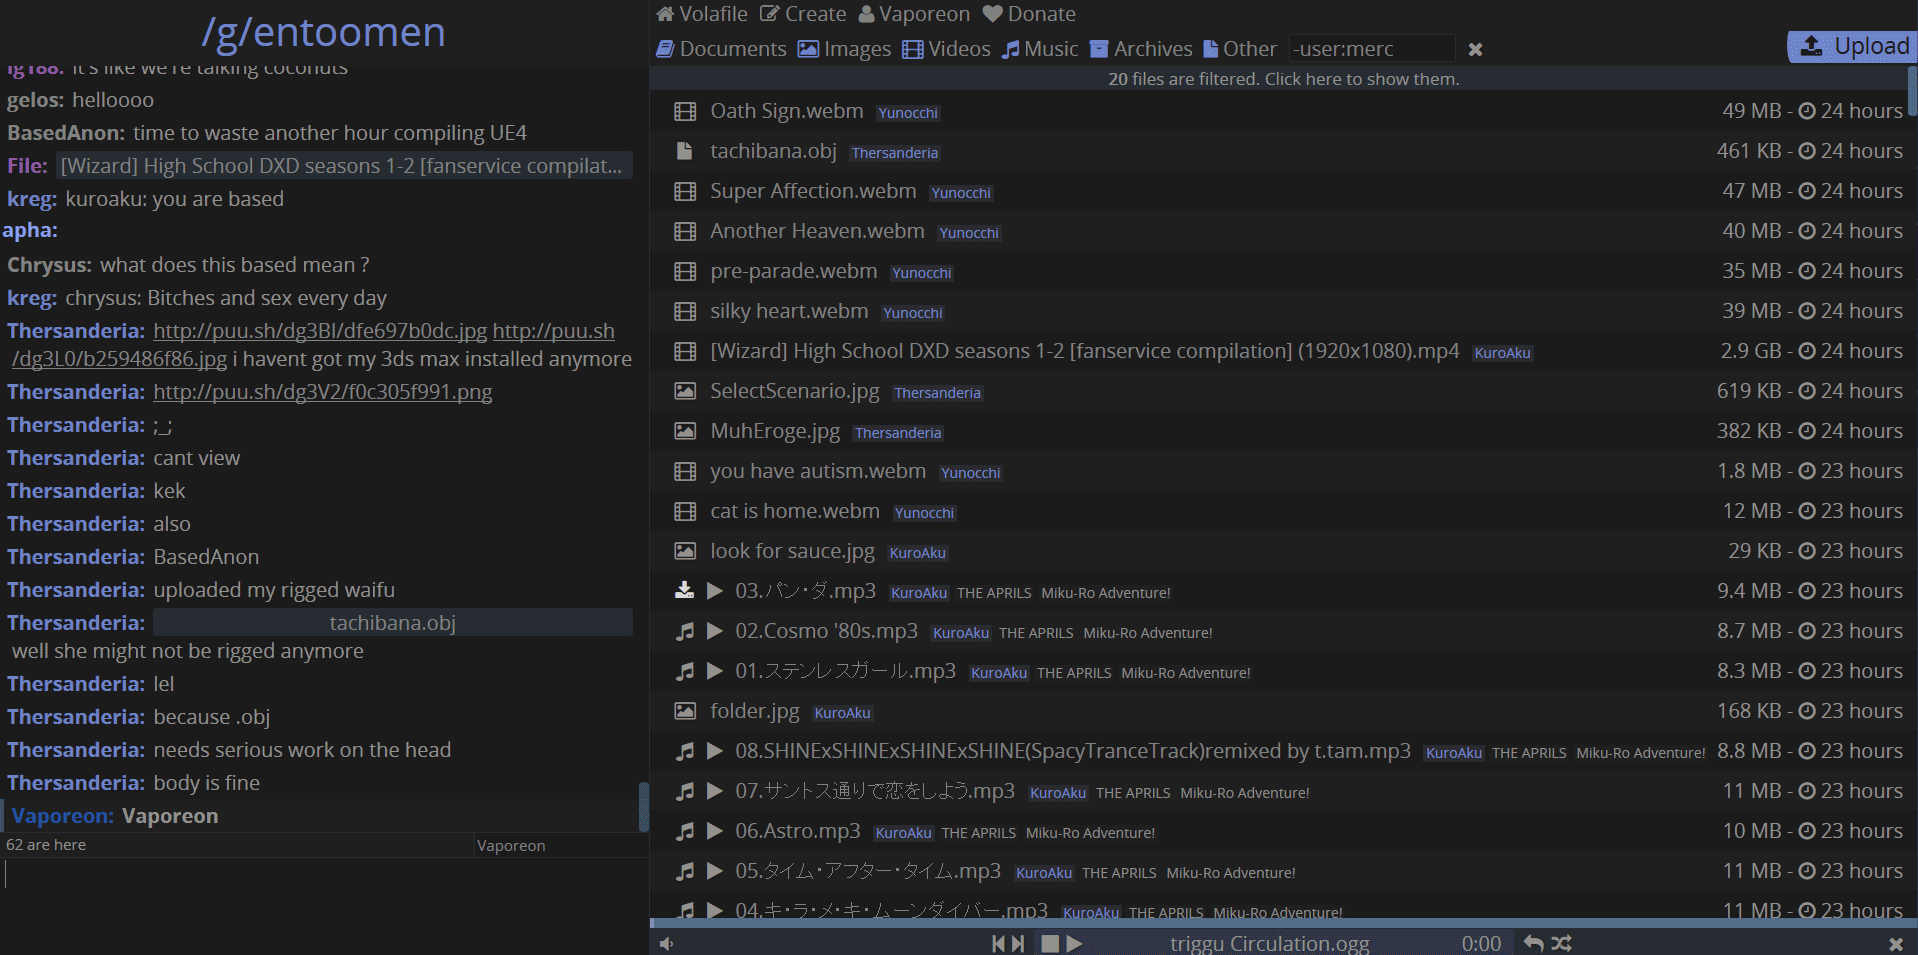
Task: Click music note icon beside 06.Astro.mp3
Action: [685, 831]
